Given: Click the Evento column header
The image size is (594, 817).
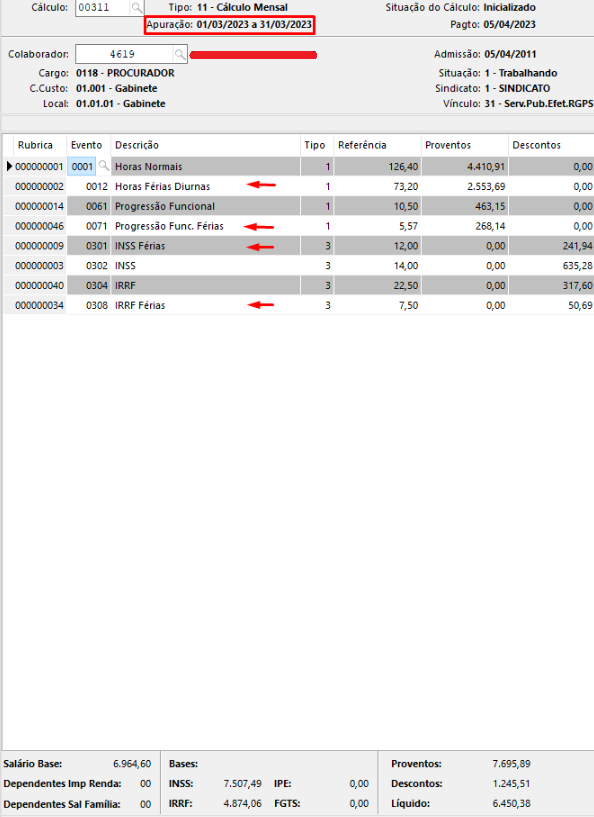Looking at the screenshot, I should [86, 145].
